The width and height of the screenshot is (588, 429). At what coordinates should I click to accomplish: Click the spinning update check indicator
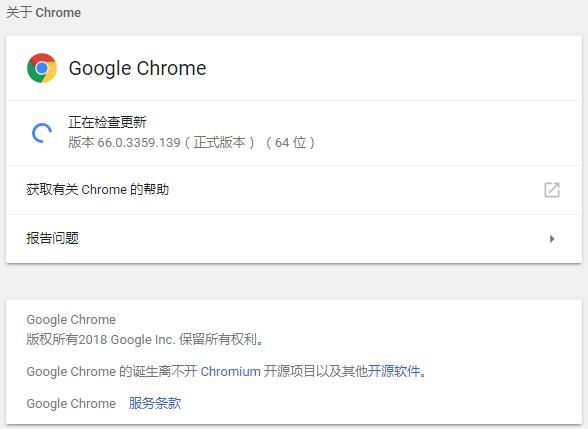click(x=42, y=133)
